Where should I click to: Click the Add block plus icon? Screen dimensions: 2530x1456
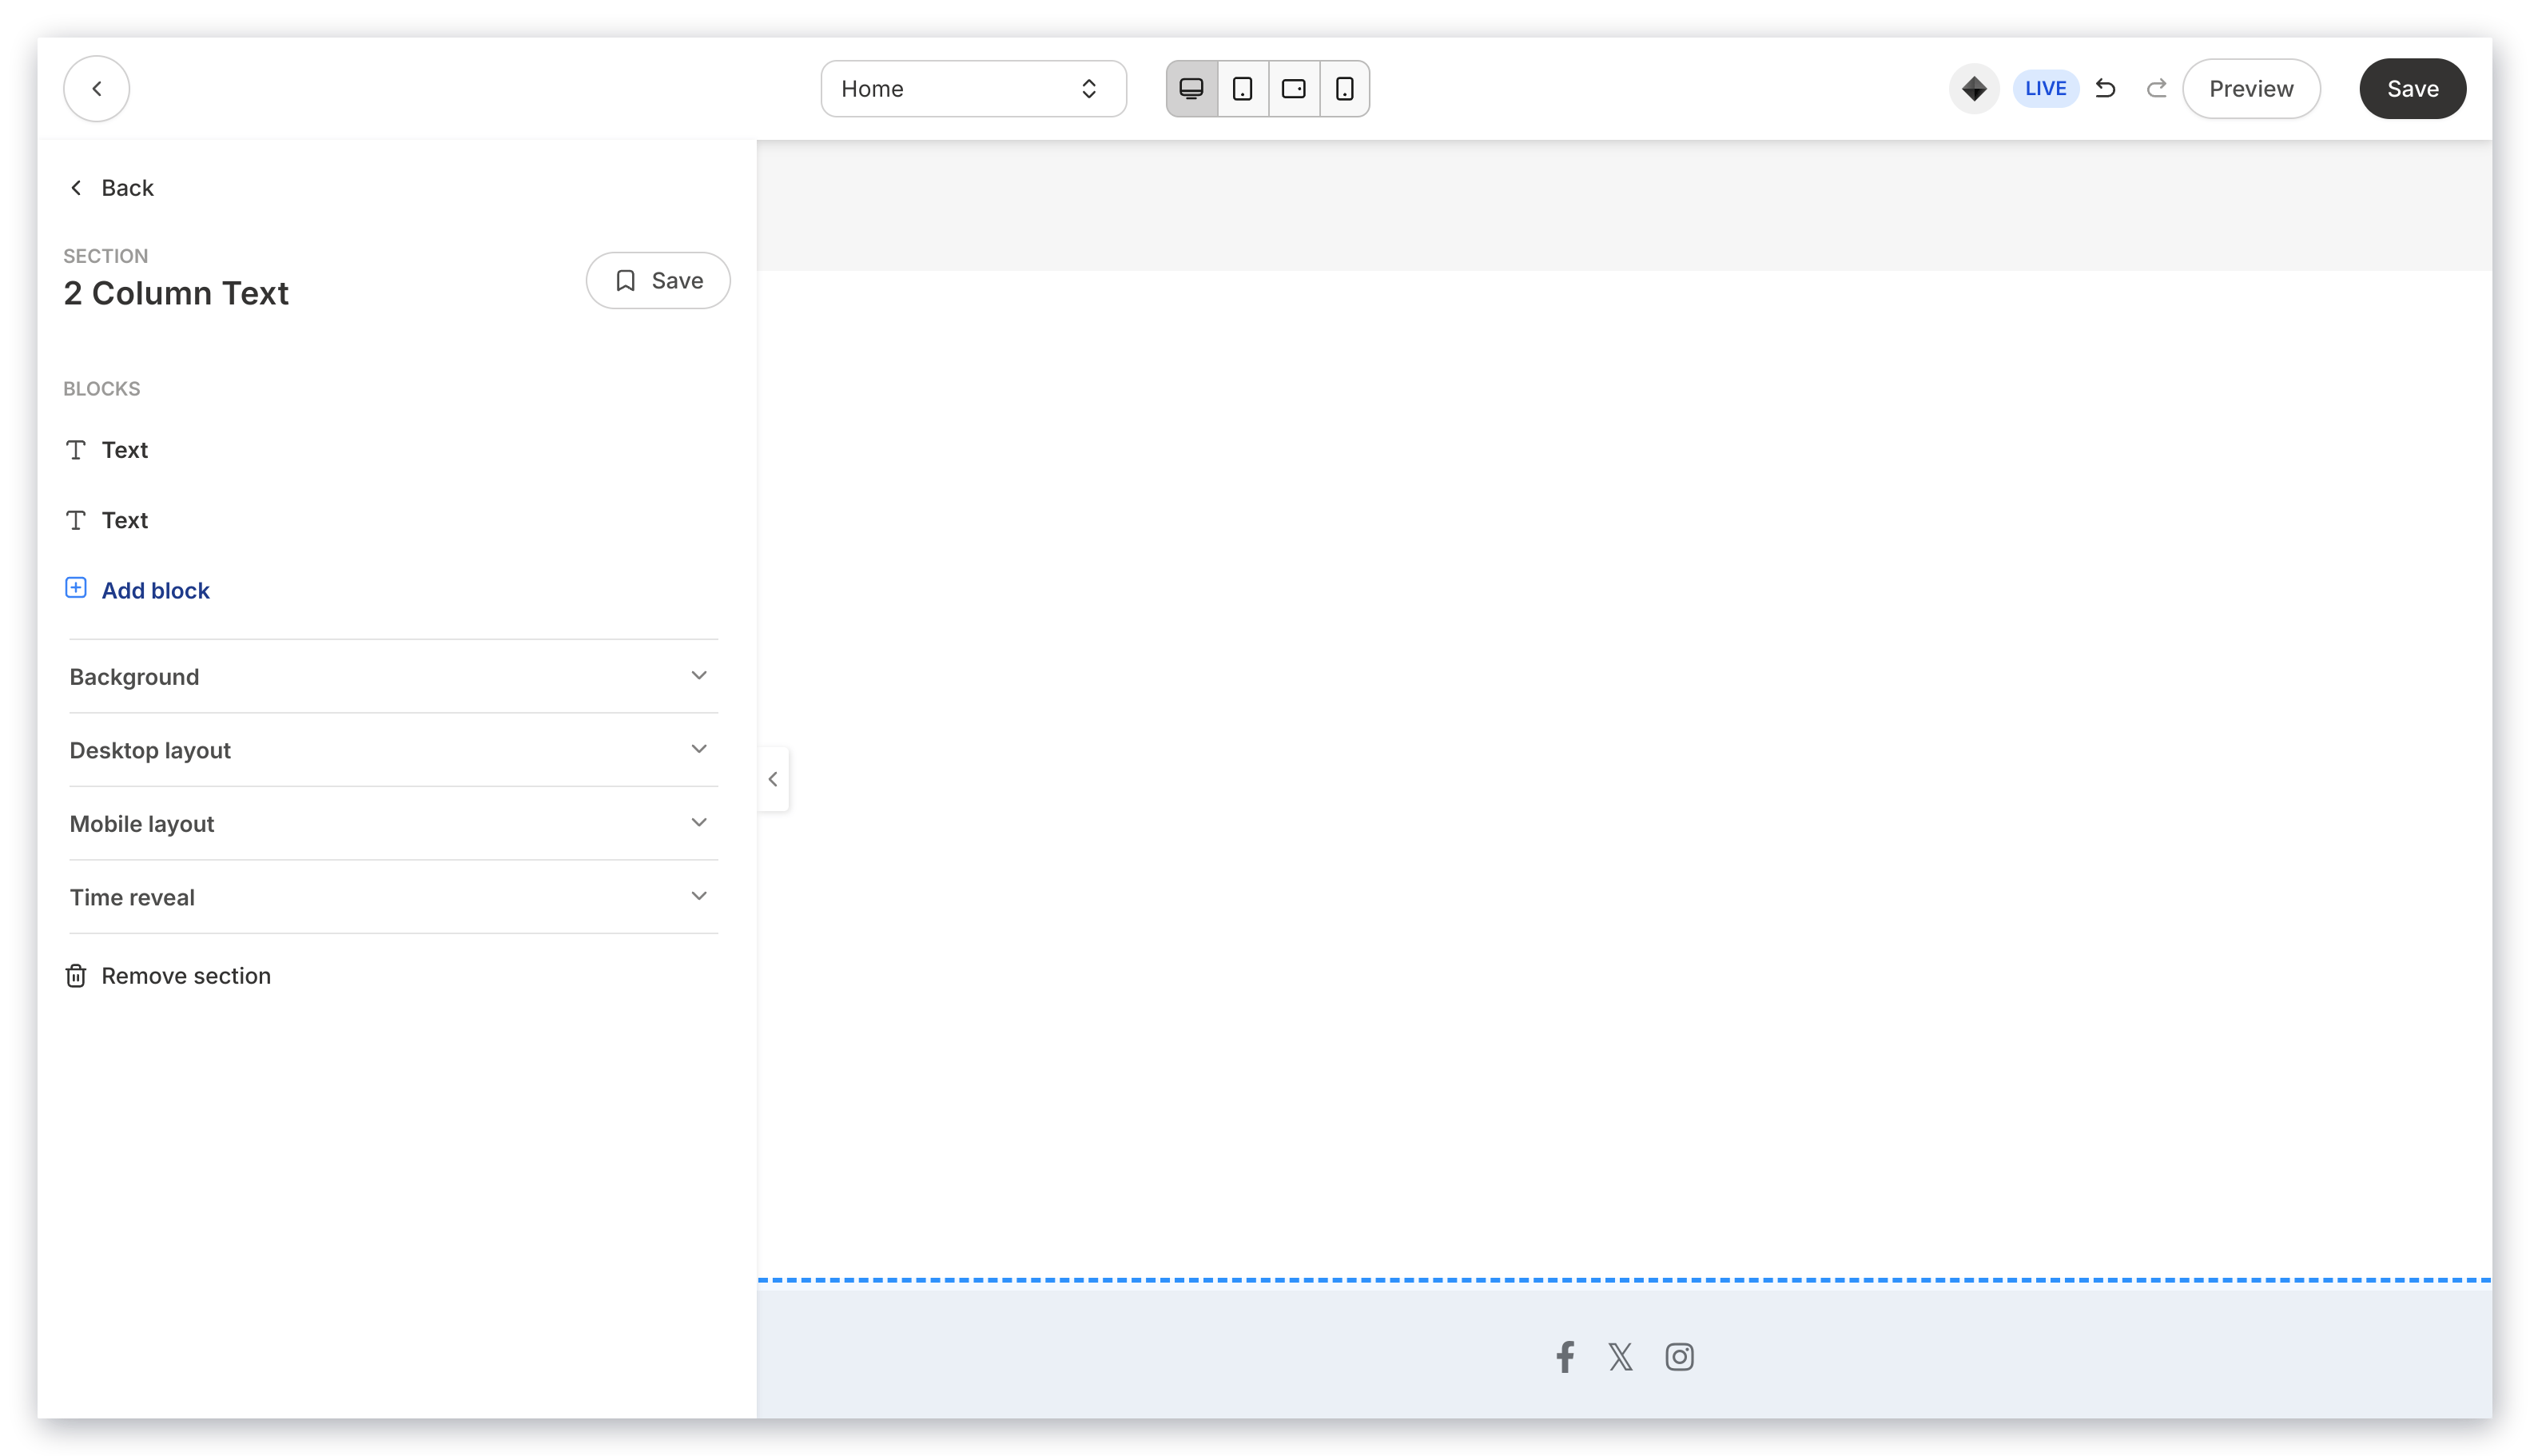pos(76,588)
